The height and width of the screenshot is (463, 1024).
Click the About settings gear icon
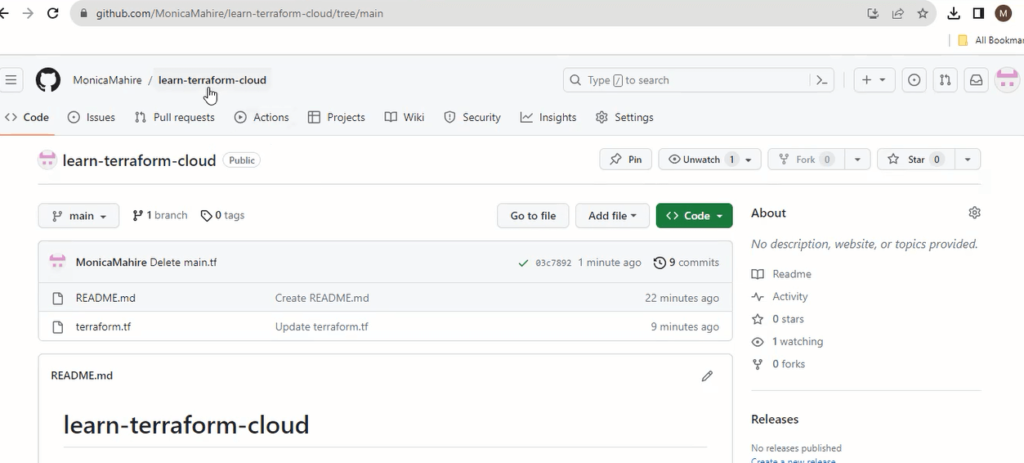click(x=974, y=213)
